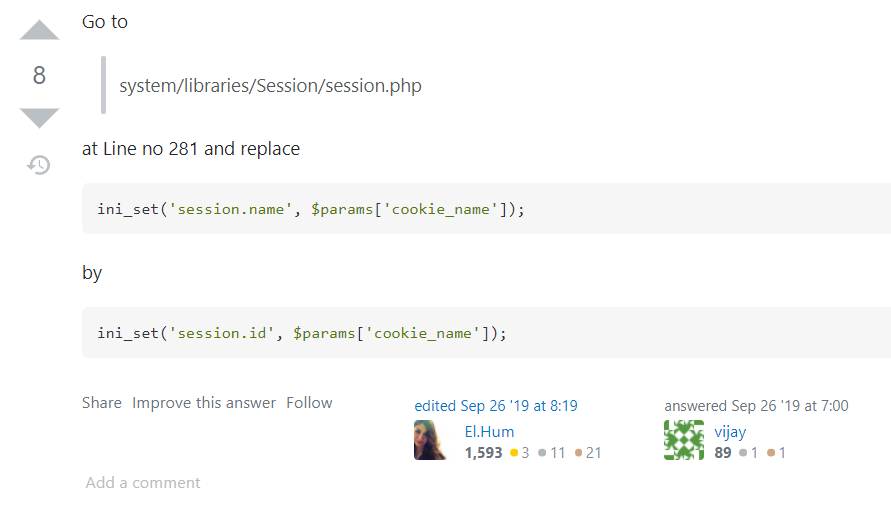
Task: Follow this answer
Action: click(309, 403)
